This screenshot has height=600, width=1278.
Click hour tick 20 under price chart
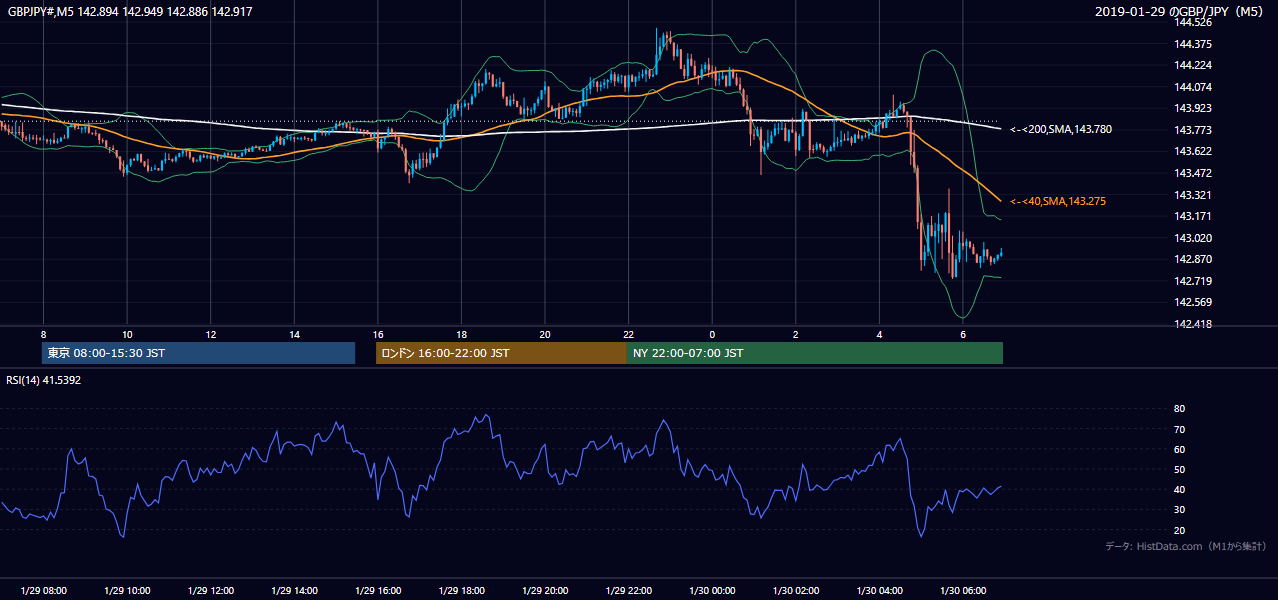[x=545, y=334]
